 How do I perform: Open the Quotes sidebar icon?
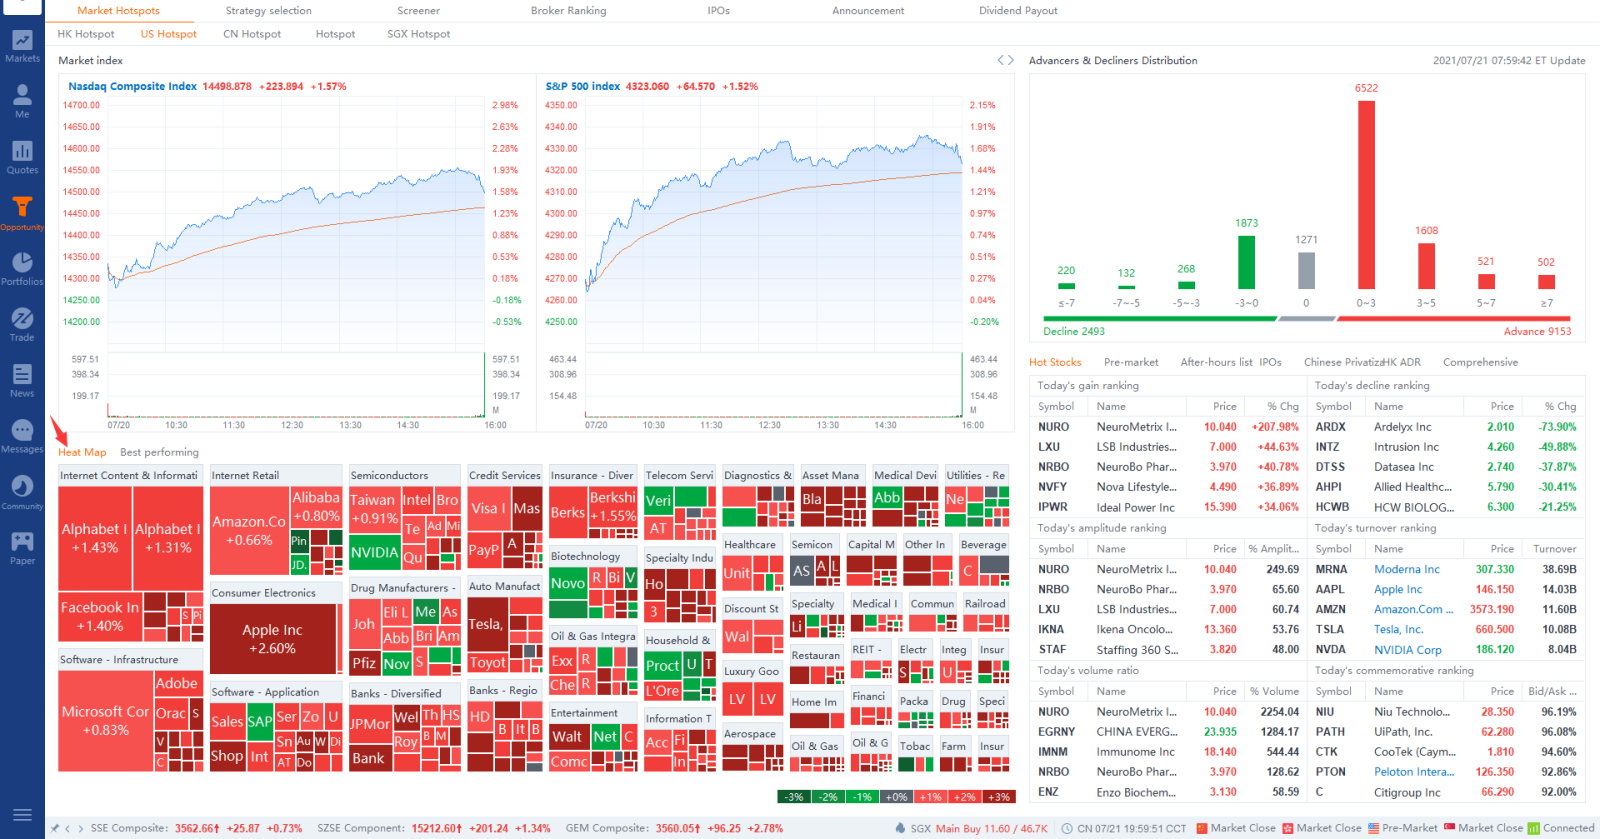point(22,157)
